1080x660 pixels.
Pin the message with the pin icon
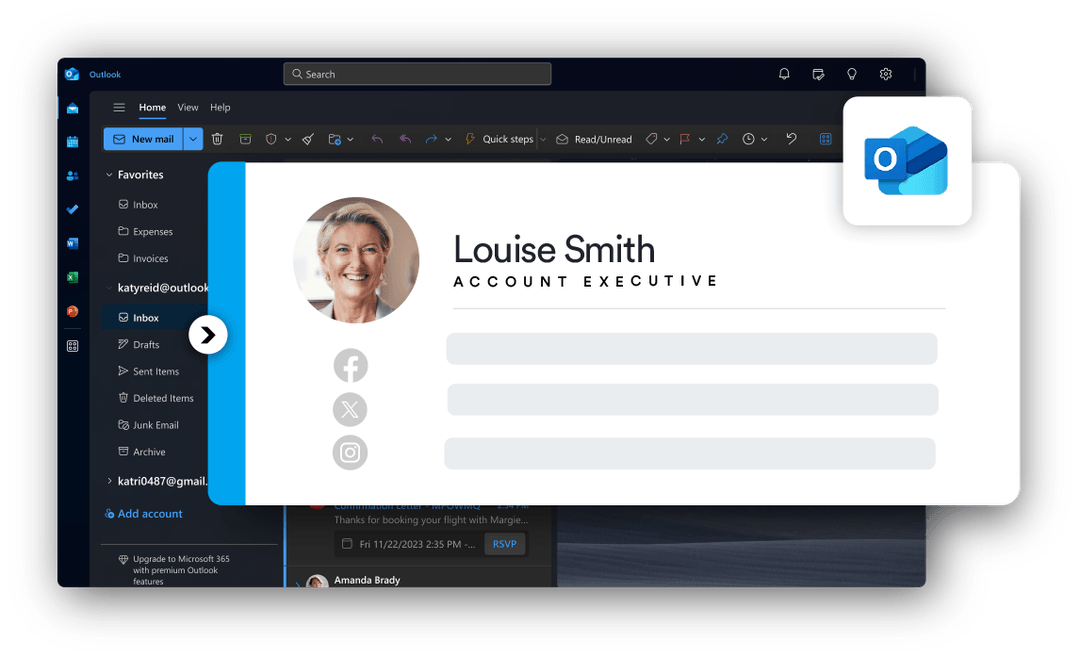click(x=722, y=139)
